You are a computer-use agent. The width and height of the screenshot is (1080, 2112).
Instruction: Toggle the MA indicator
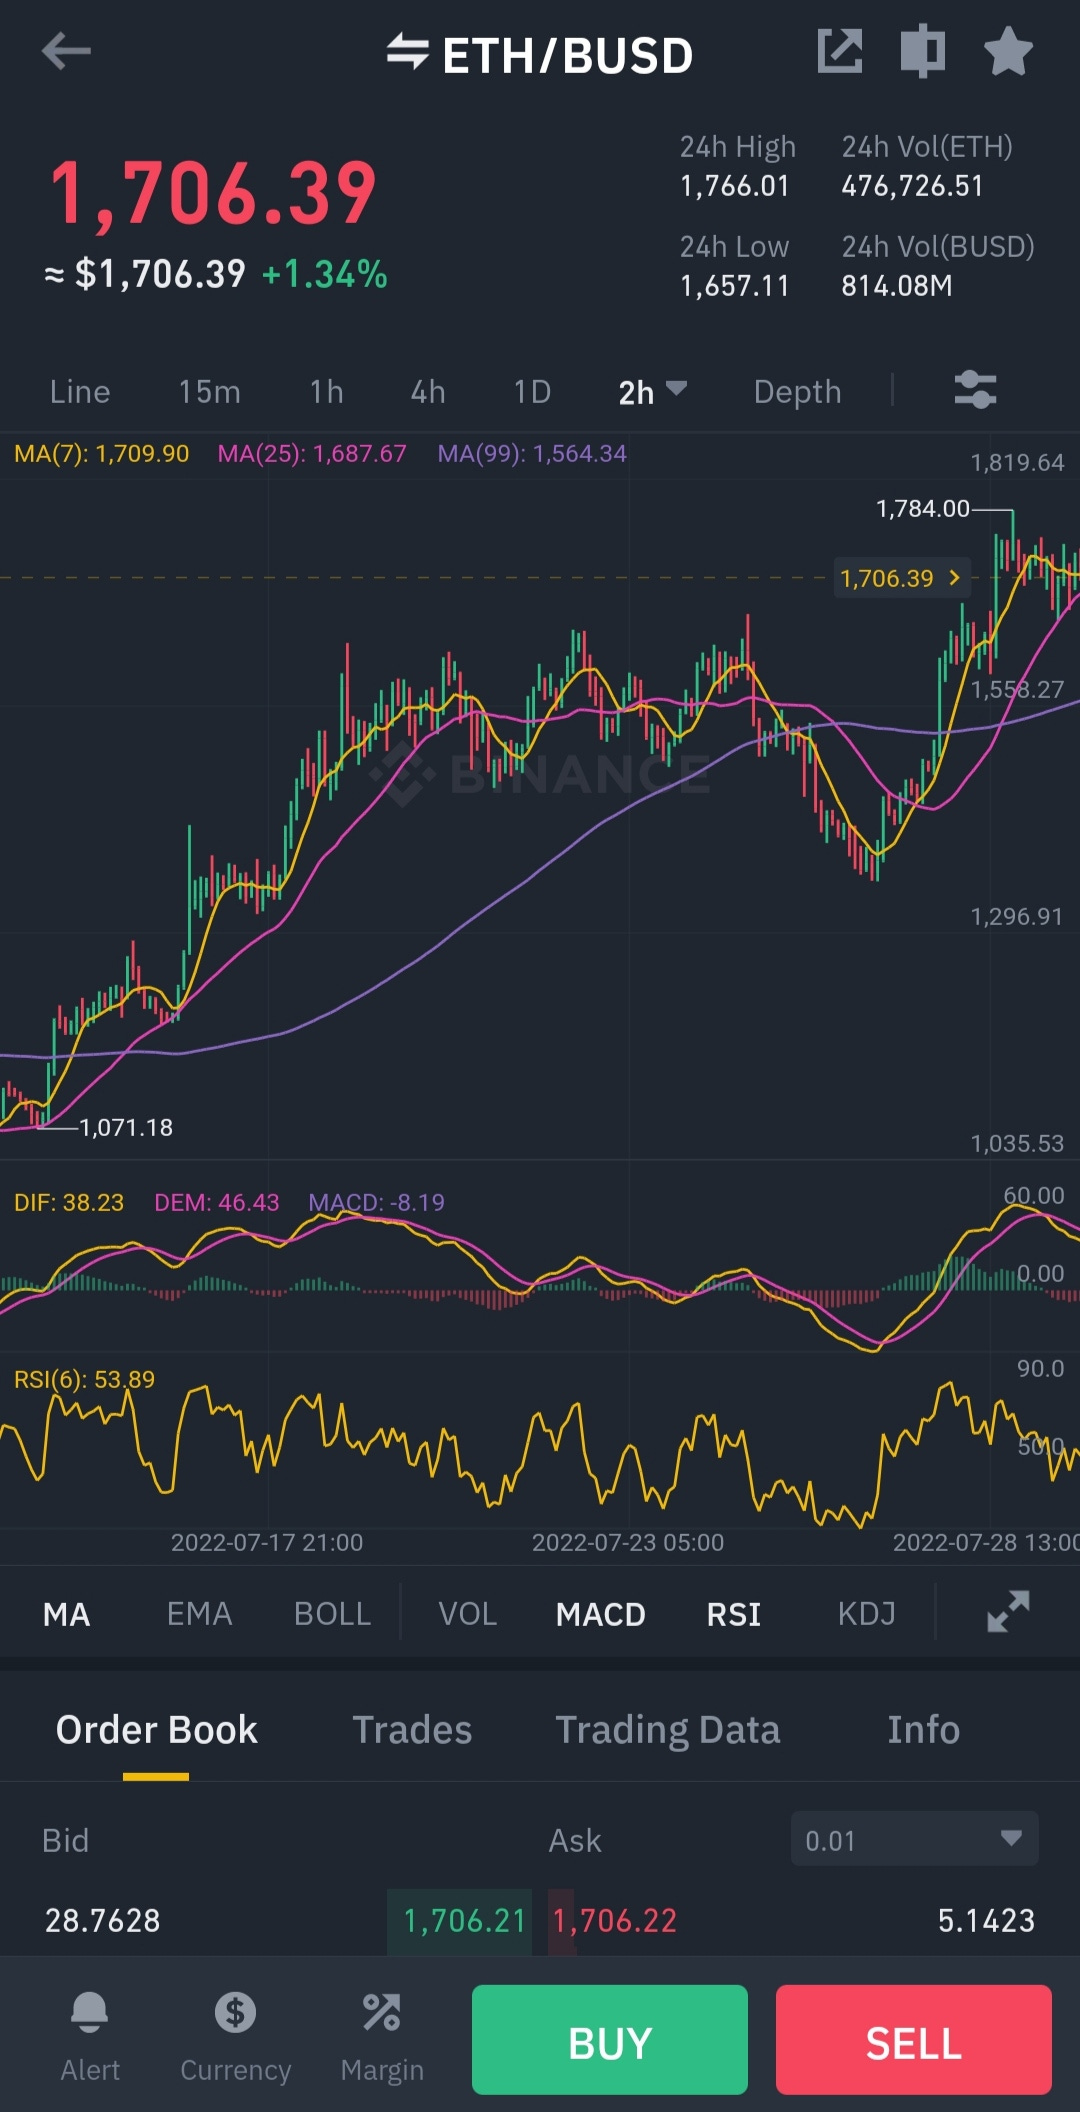click(67, 1614)
